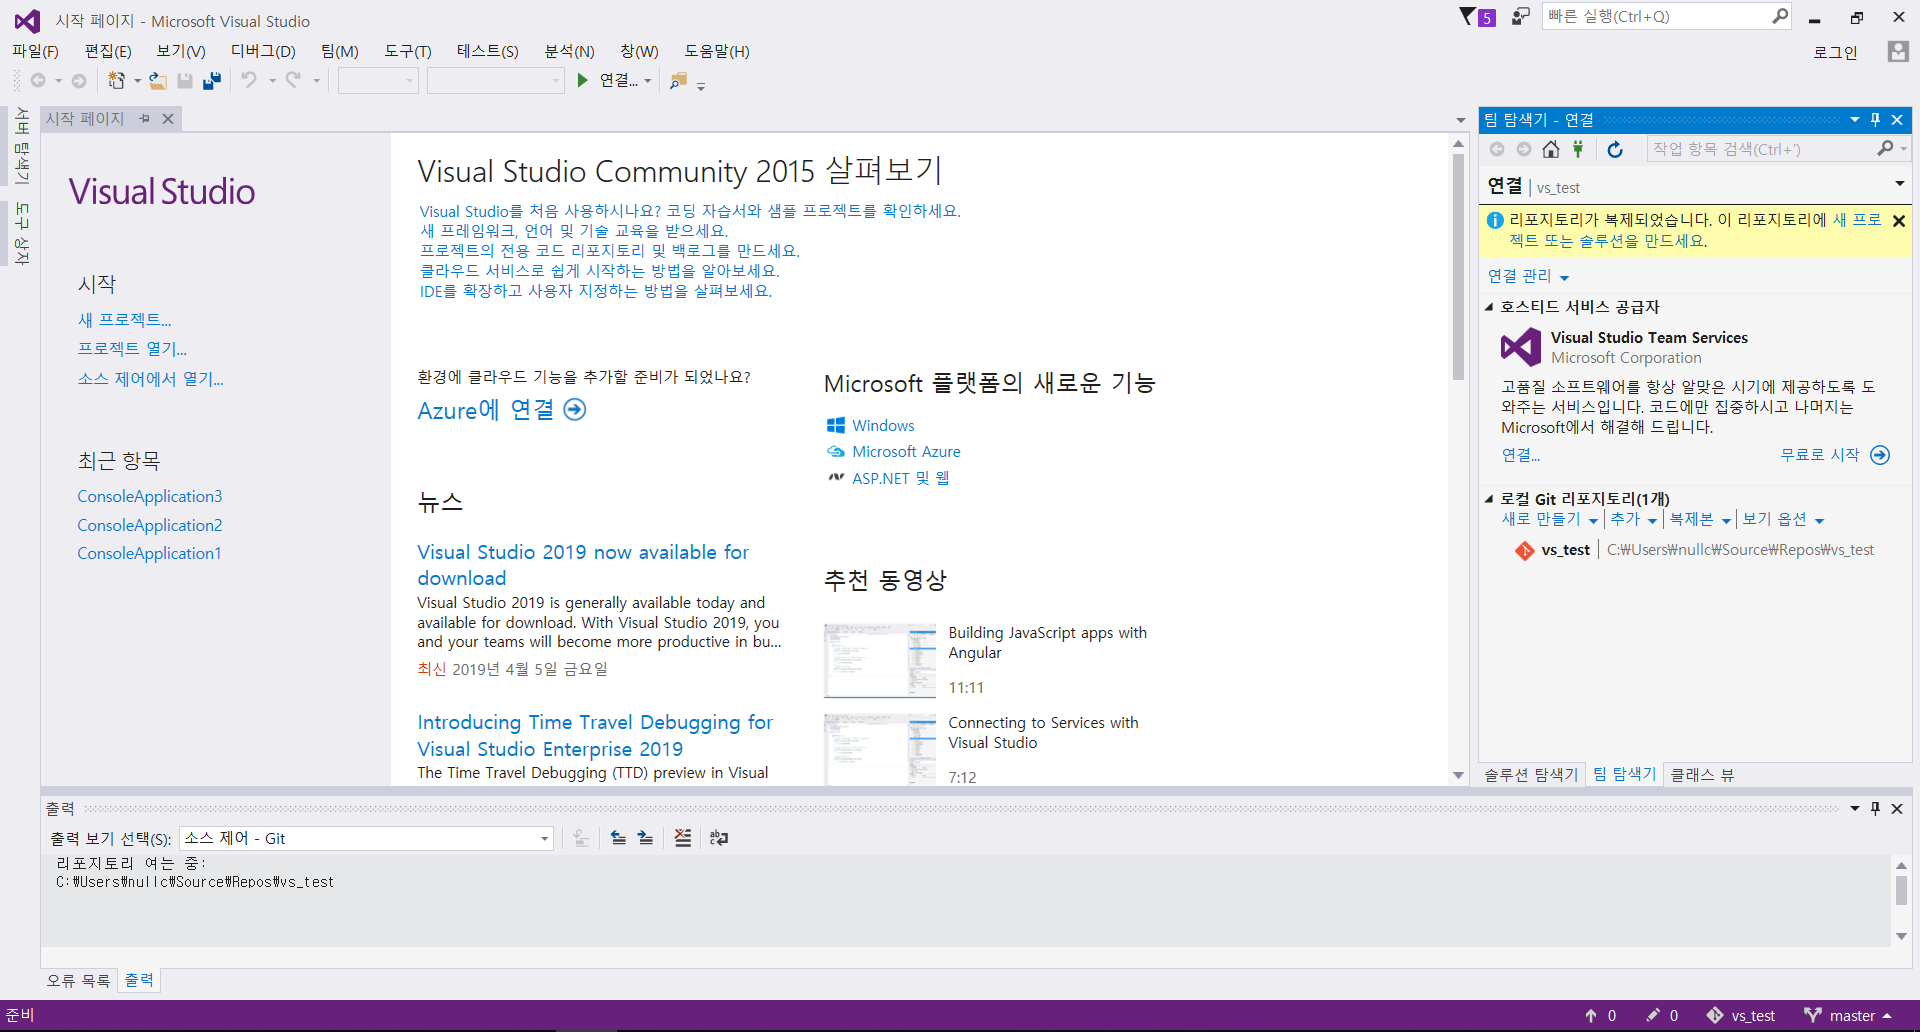Toggle word wrap in the Output window

[x=719, y=838]
